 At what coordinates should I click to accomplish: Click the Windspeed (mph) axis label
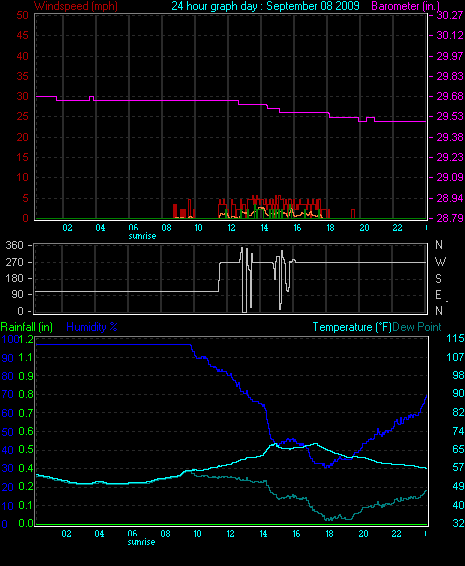pos(75,6)
